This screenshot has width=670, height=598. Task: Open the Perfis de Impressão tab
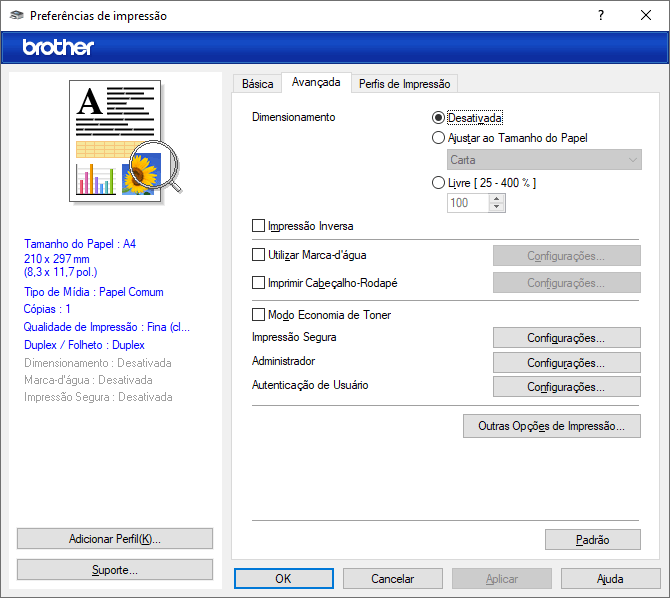coord(404,84)
